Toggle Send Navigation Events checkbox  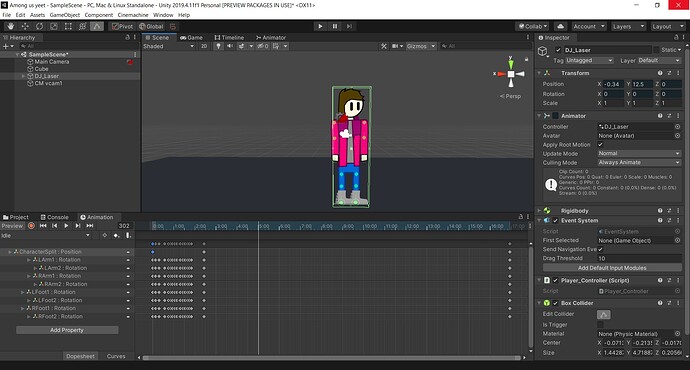point(600,249)
